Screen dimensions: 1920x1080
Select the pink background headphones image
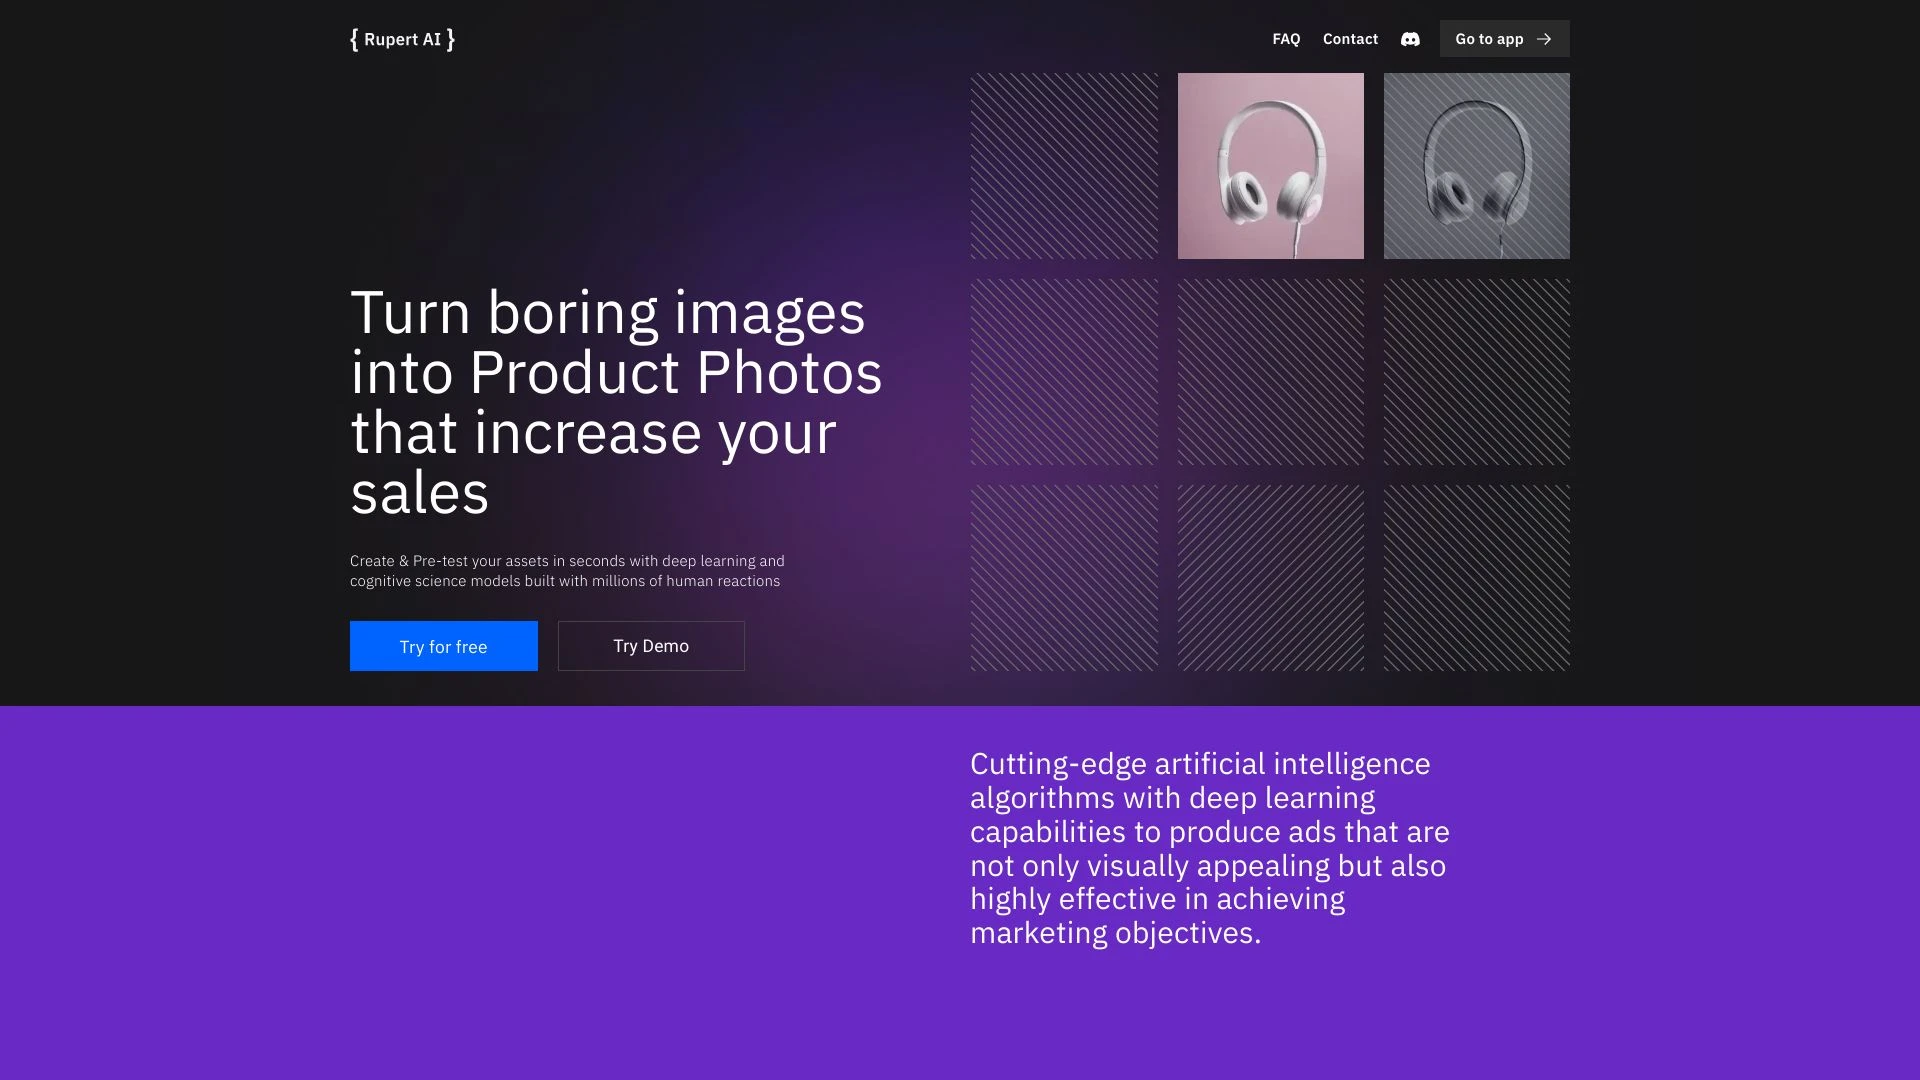[x=1270, y=166]
